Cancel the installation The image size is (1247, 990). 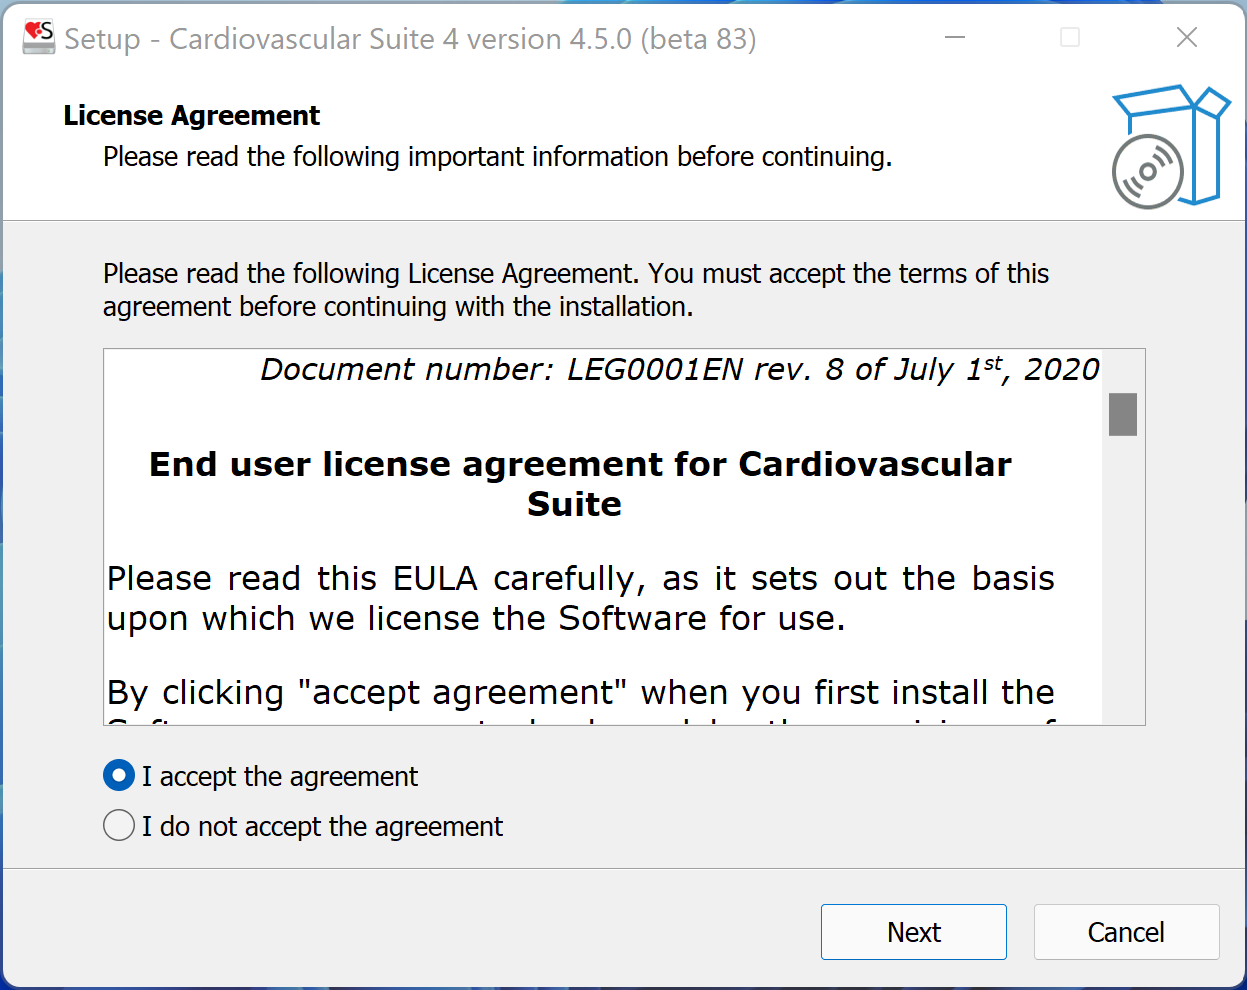point(1126,932)
